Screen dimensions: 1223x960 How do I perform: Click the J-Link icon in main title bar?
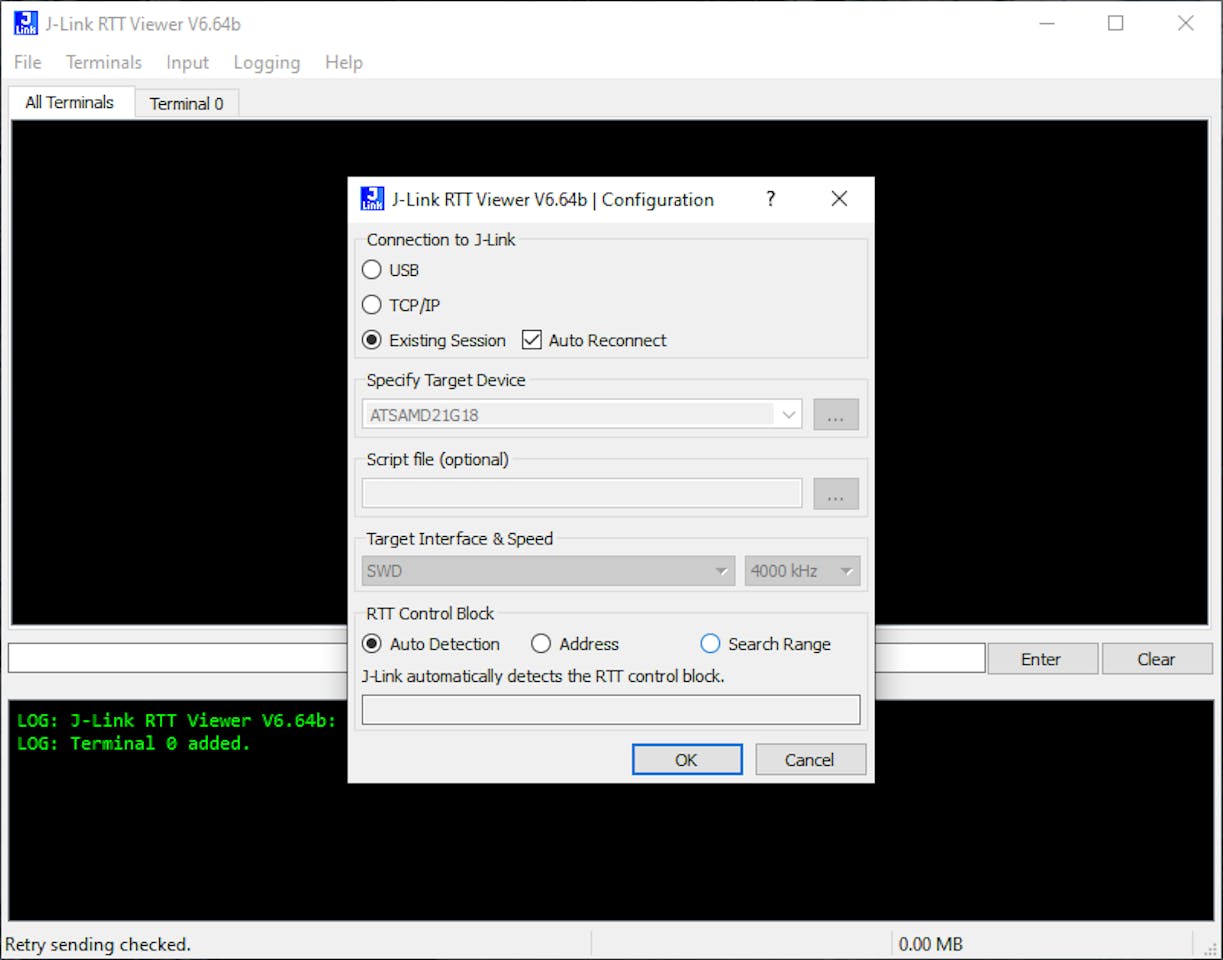[x=26, y=23]
